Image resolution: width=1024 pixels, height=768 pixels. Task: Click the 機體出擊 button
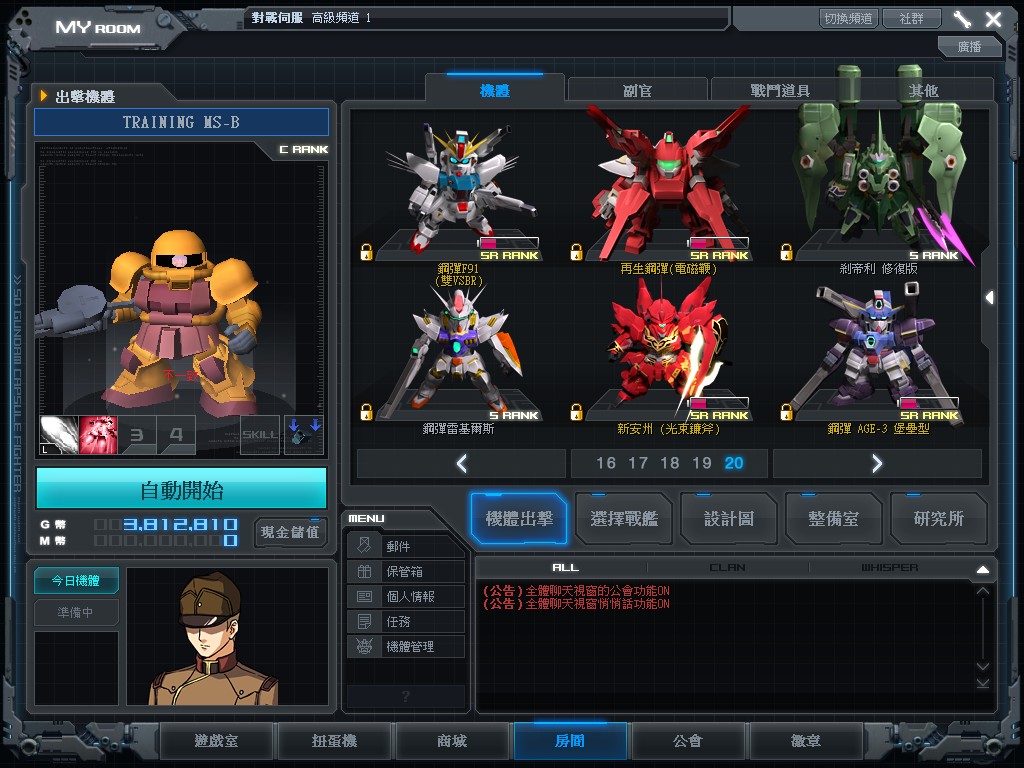(x=519, y=519)
